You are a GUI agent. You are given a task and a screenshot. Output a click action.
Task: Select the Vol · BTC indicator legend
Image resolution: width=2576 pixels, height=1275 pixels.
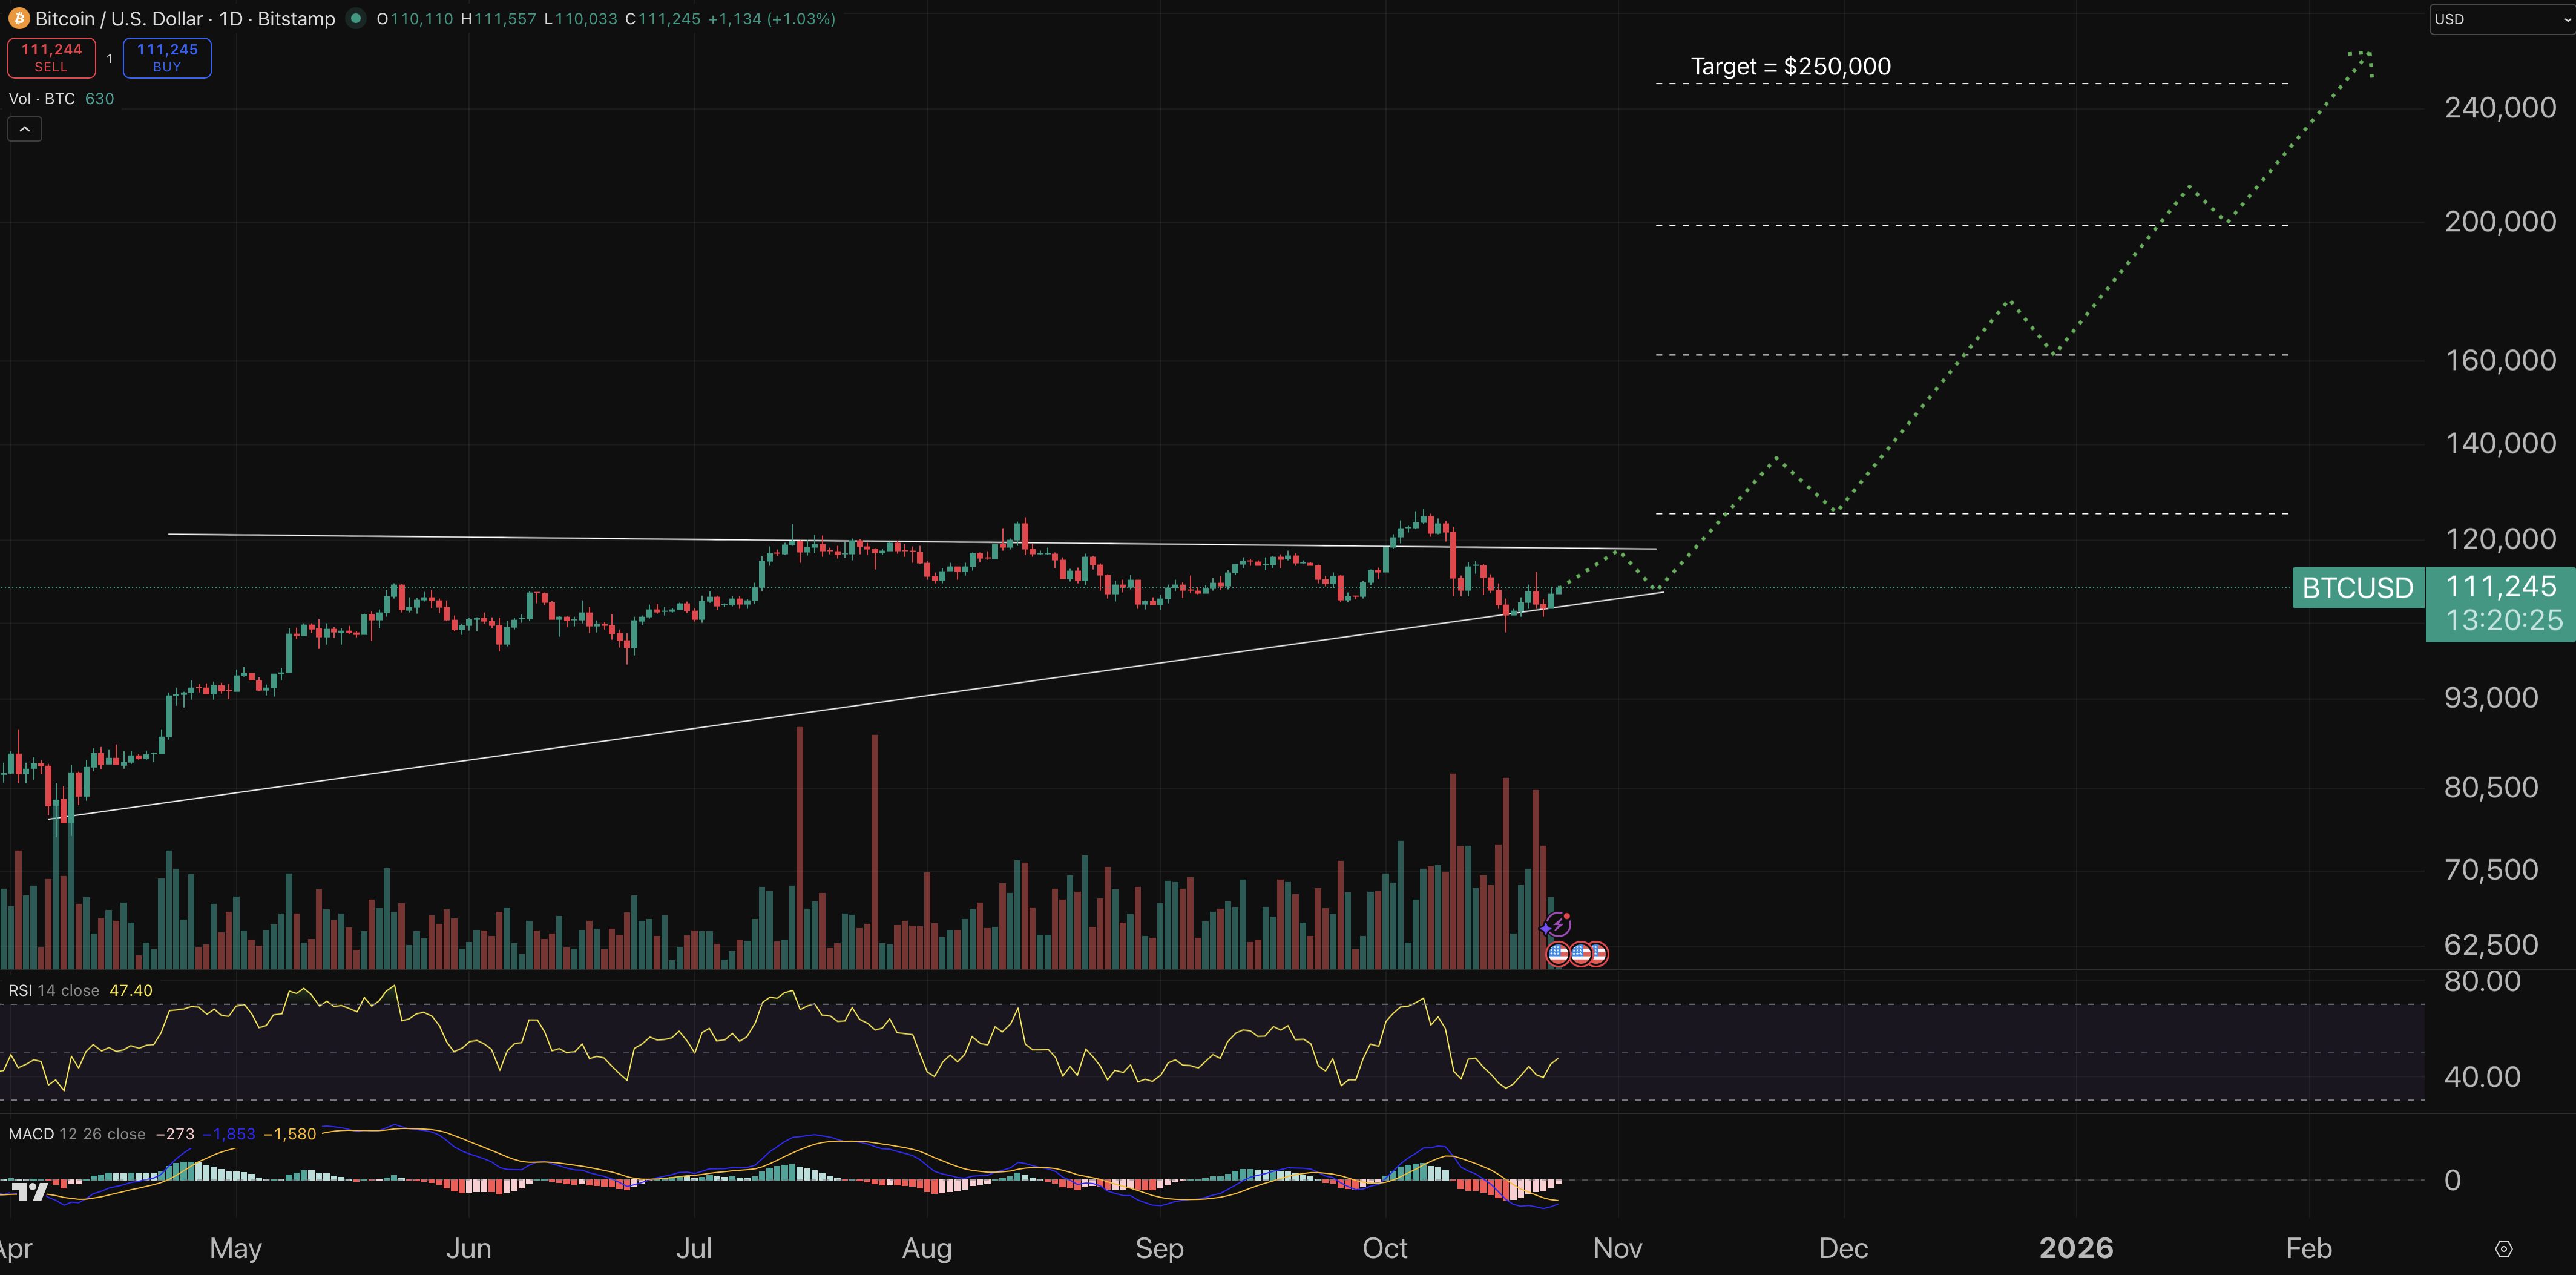point(42,99)
